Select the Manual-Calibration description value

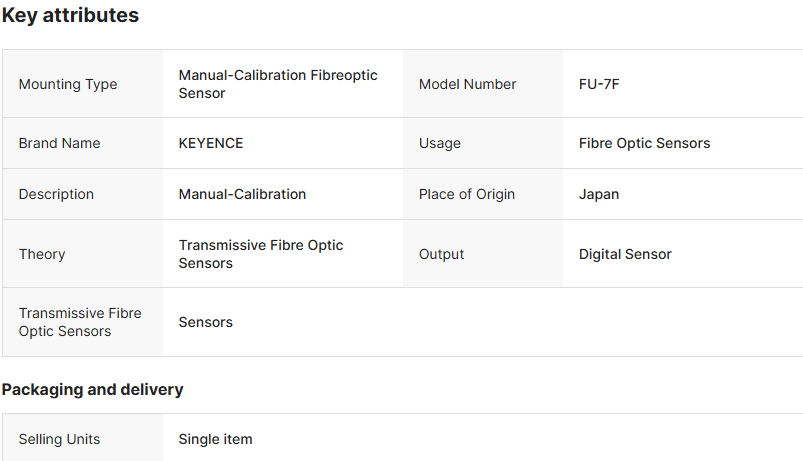[x=242, y=194]
